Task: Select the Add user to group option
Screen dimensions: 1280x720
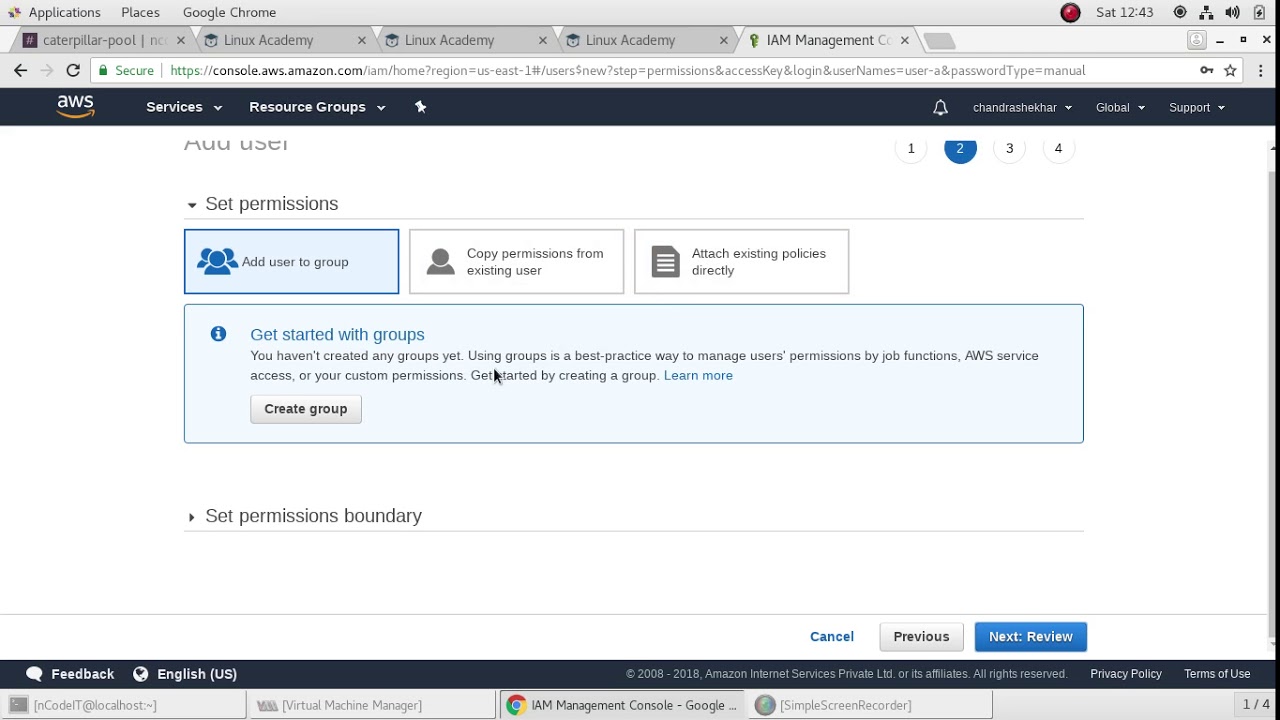Action: pos(291,262)
